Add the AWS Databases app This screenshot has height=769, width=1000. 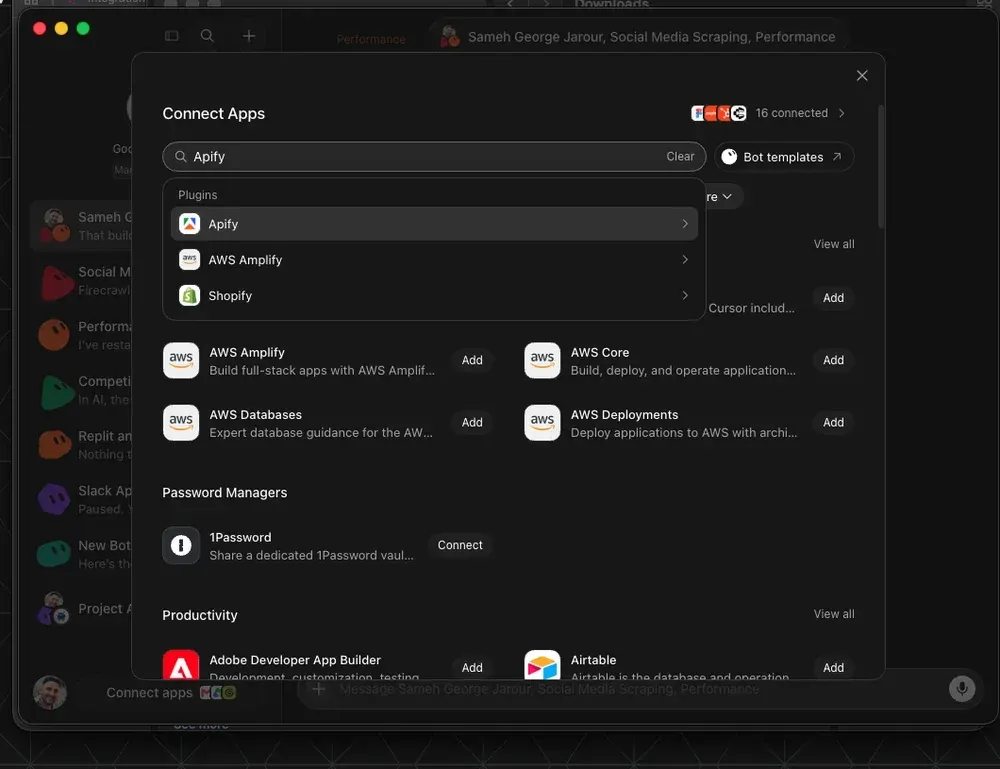click(x=472, y=422)
